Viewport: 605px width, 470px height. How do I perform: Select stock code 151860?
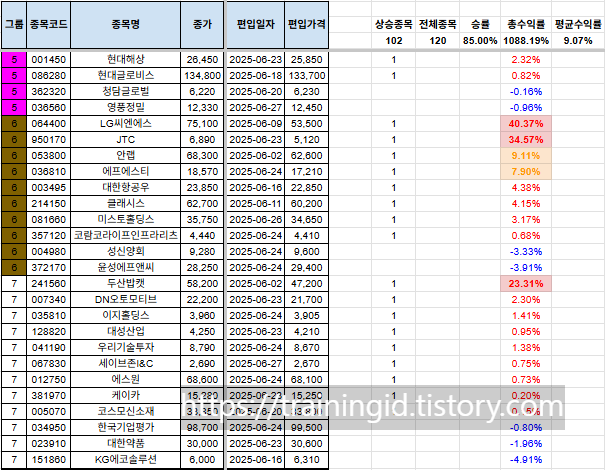click(x=49, y=460)
